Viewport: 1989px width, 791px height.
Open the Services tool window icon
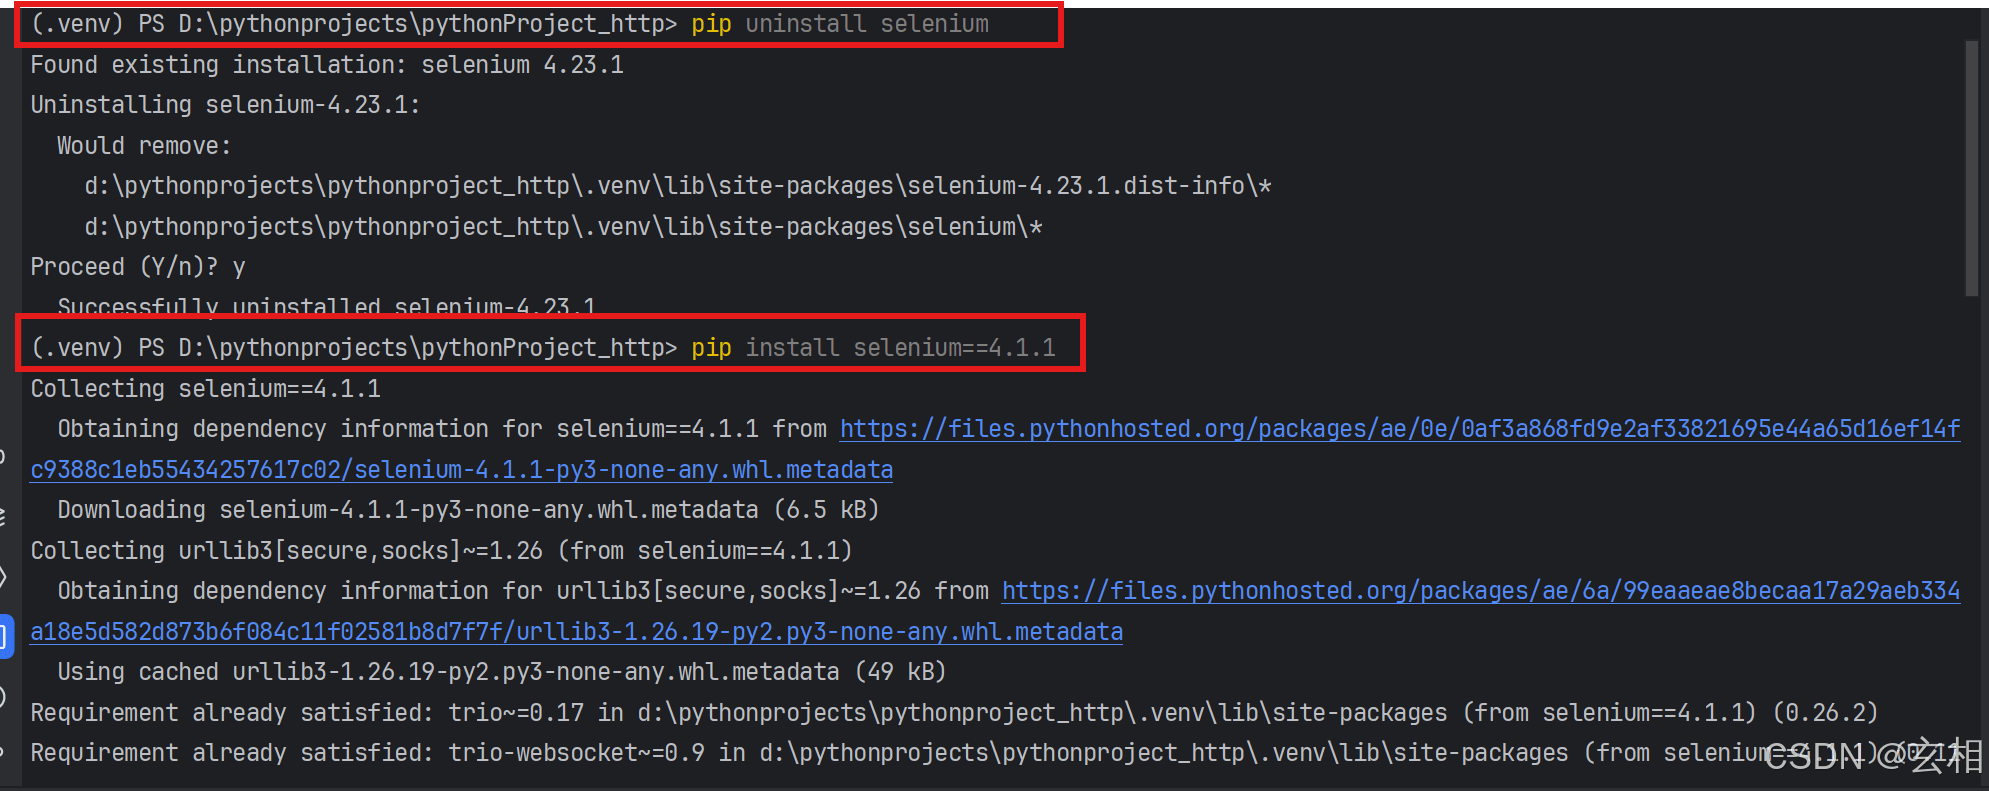[x=3, y=577]
